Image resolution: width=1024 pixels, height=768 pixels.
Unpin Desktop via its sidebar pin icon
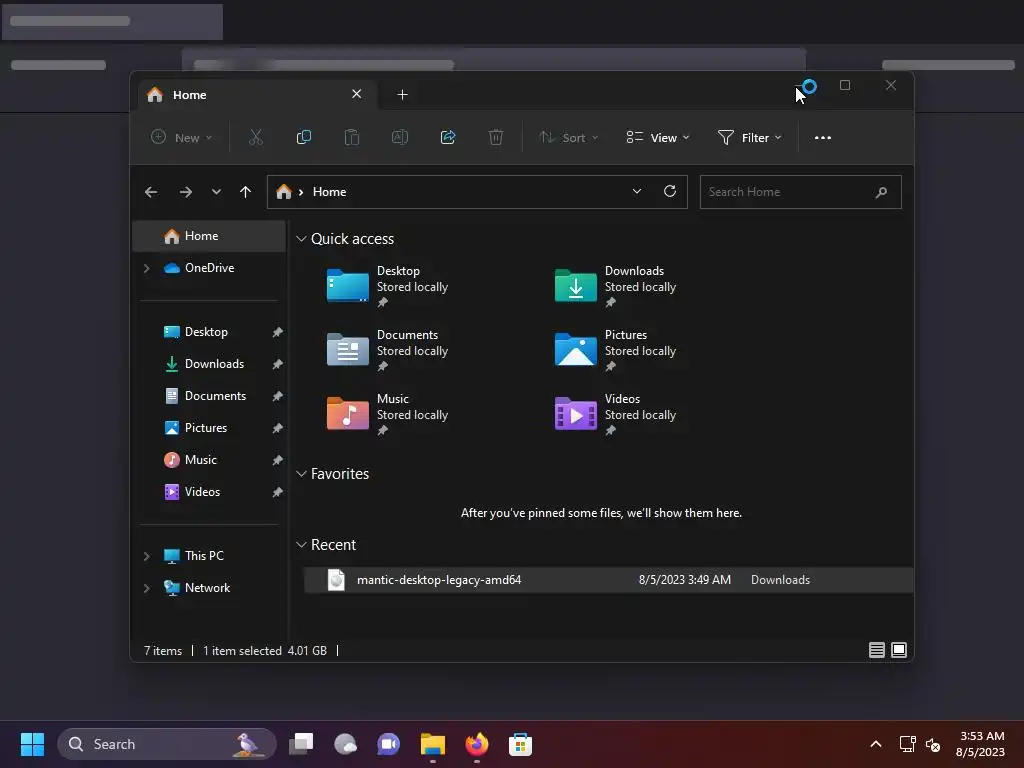pyautogui.click(x=277, y=332)
